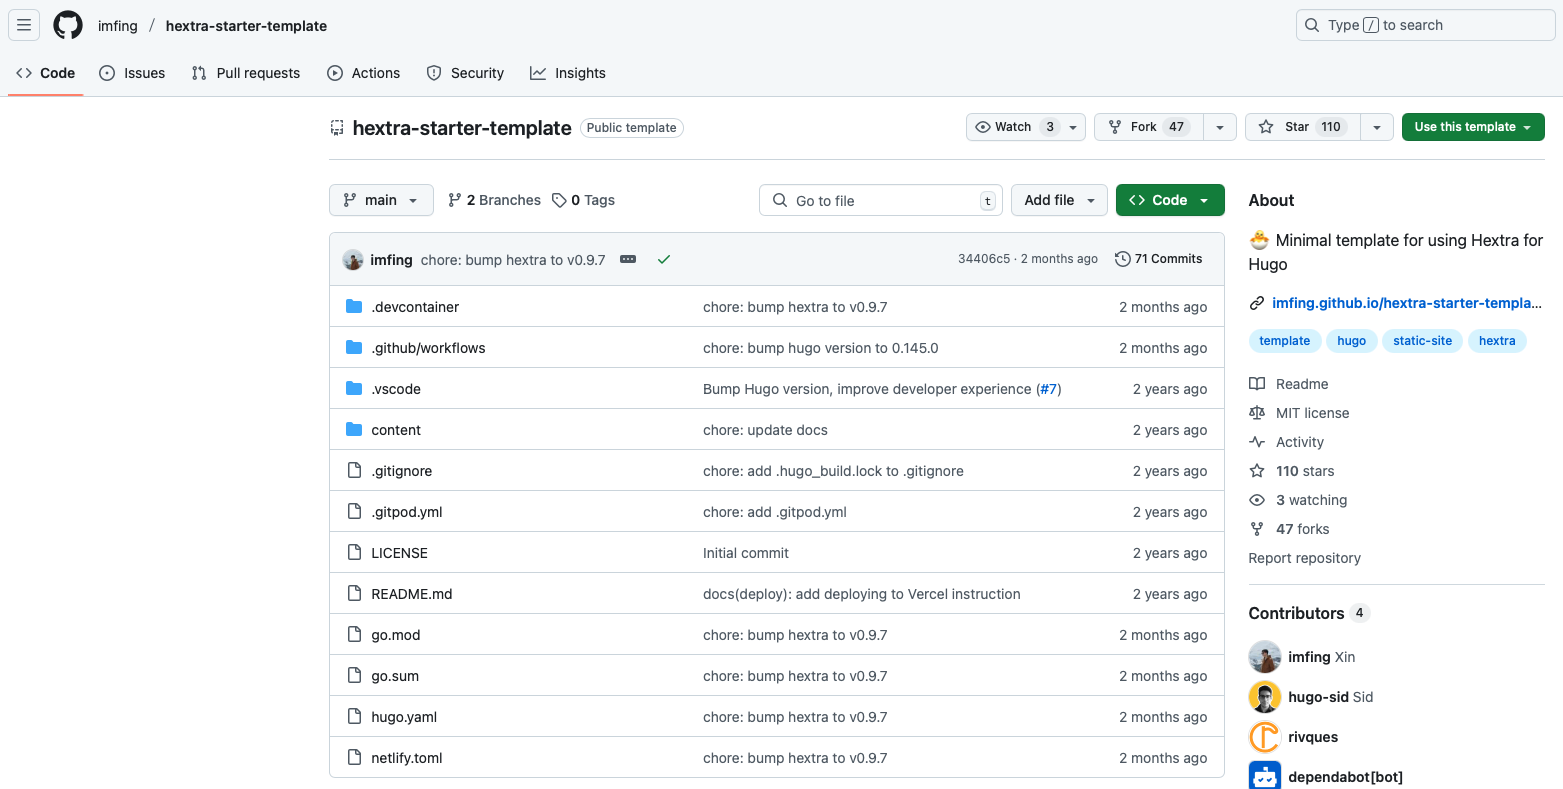This screenshot has width=1563, height=789.
Task: Expand the Fork options arrow
Action: pyautogui.click(x=1220, y=127)
